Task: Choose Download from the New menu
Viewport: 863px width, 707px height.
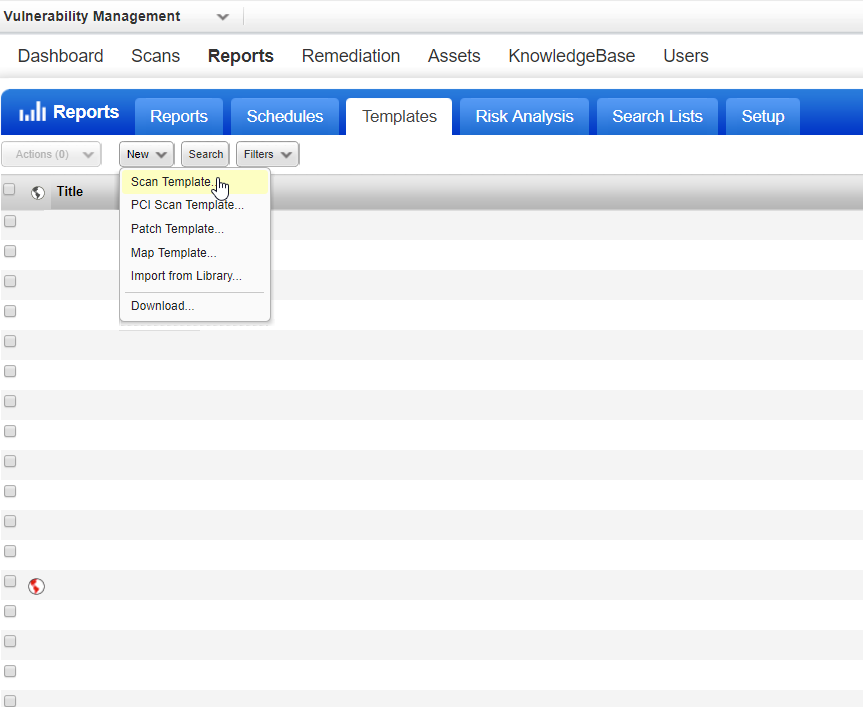Action: pos(161,305)
